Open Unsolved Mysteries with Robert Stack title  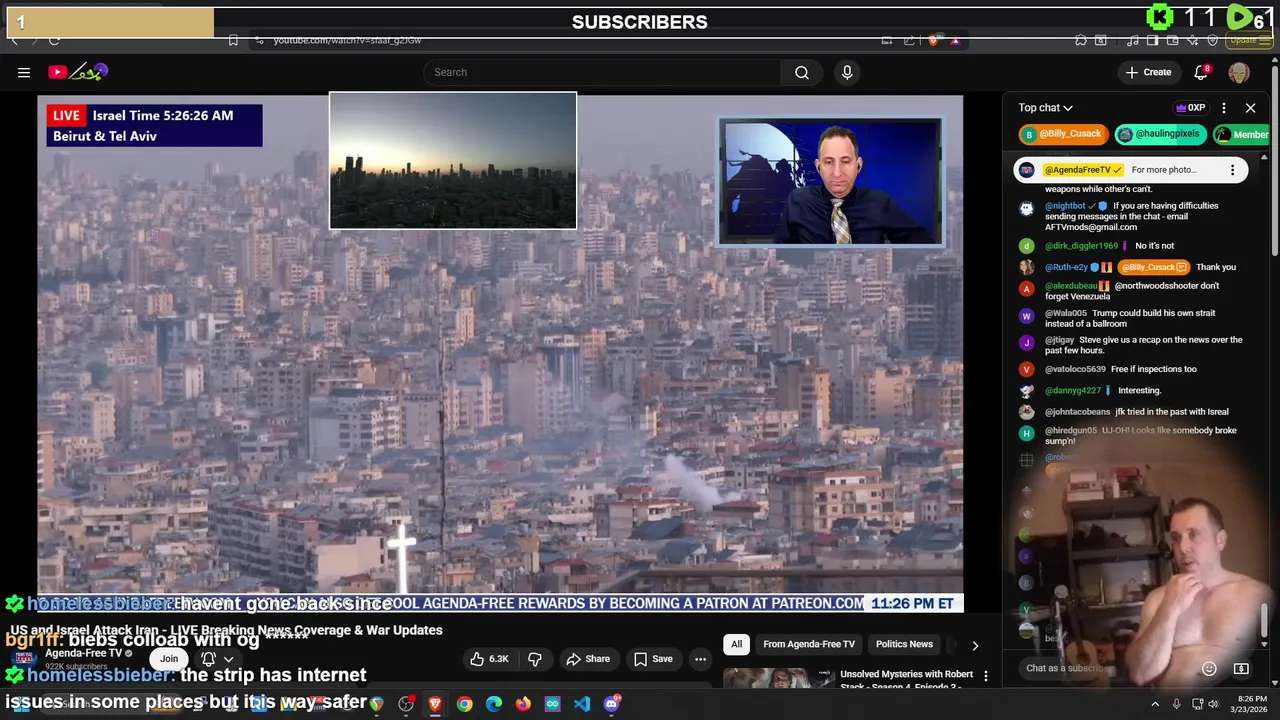(x=906, y=679)
